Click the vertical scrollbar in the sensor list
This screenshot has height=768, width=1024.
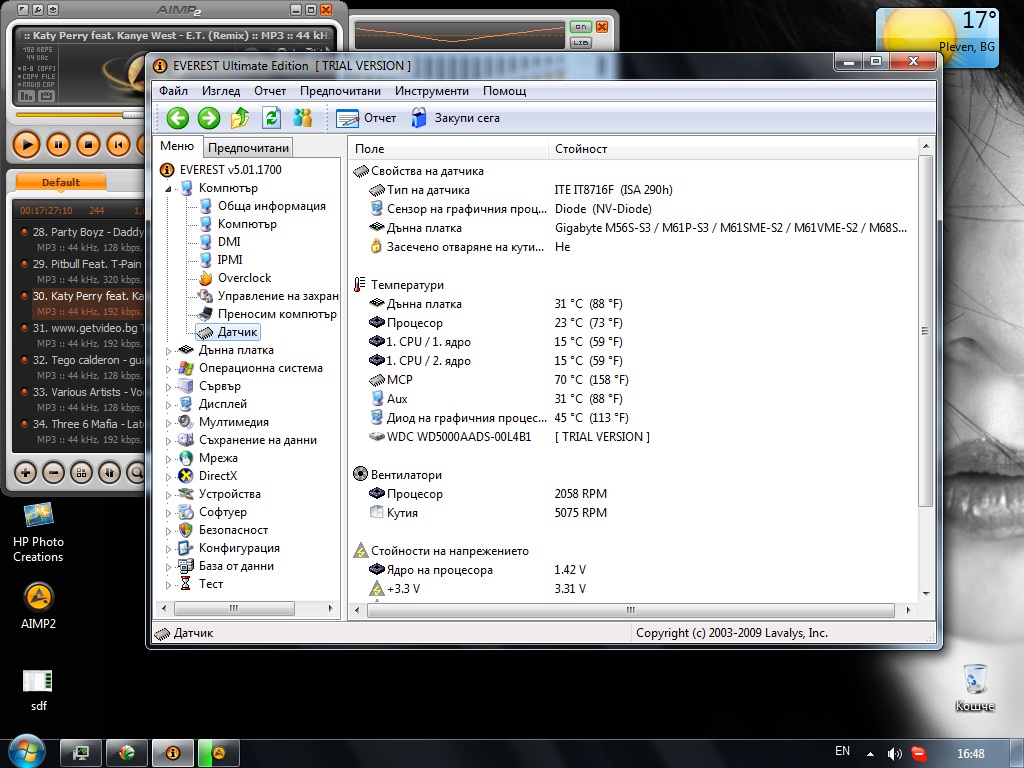coord(925,330)
